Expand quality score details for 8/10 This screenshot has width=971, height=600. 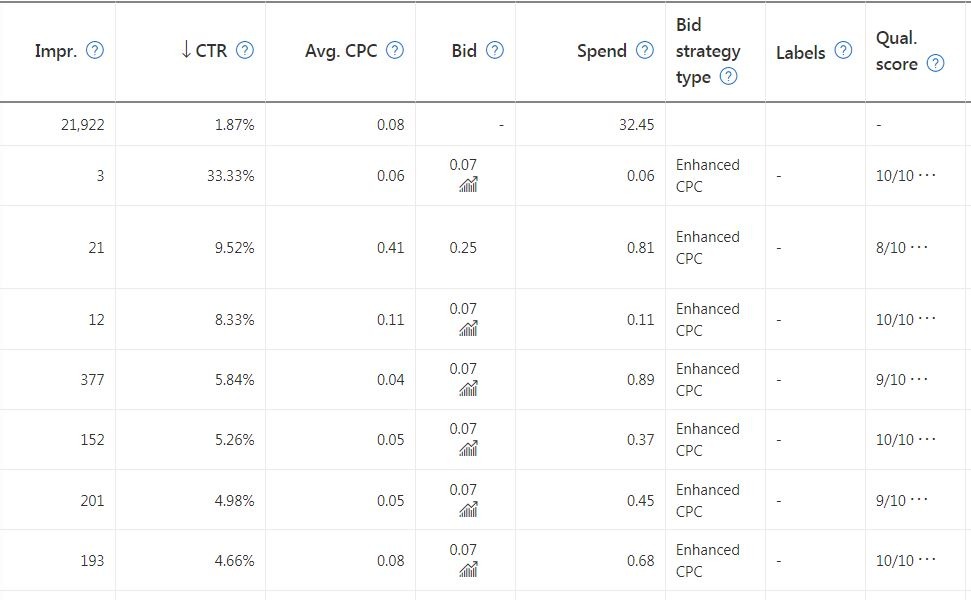[920, 247]
